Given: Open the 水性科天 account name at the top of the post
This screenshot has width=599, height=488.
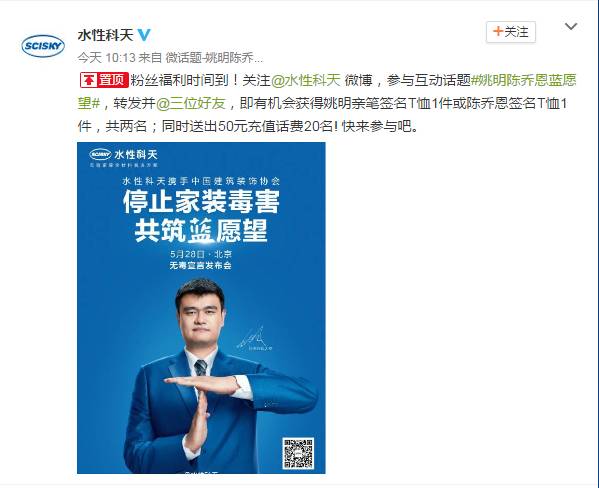Looking at the screenshot, I should 105,35.
